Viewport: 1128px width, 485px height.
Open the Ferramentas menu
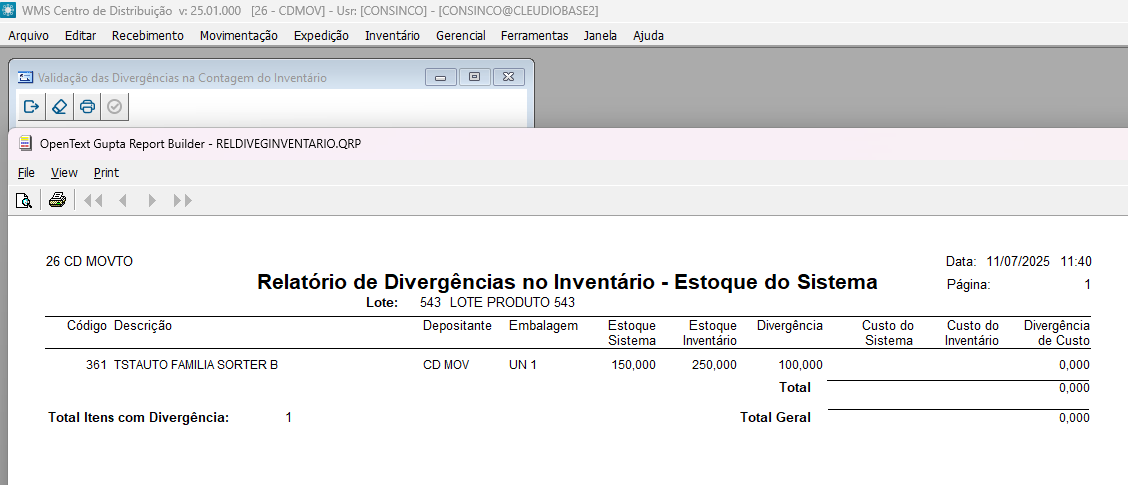click(x=535, y=35)
